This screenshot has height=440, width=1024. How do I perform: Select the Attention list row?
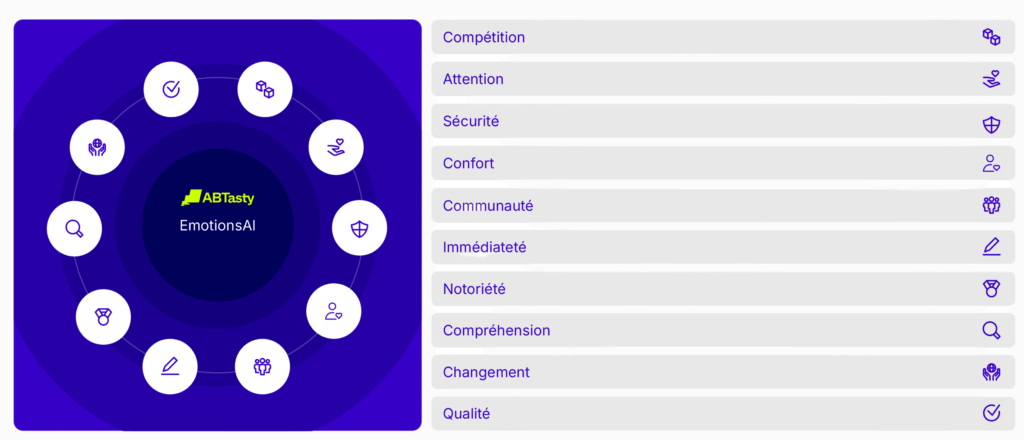(723, 79)
